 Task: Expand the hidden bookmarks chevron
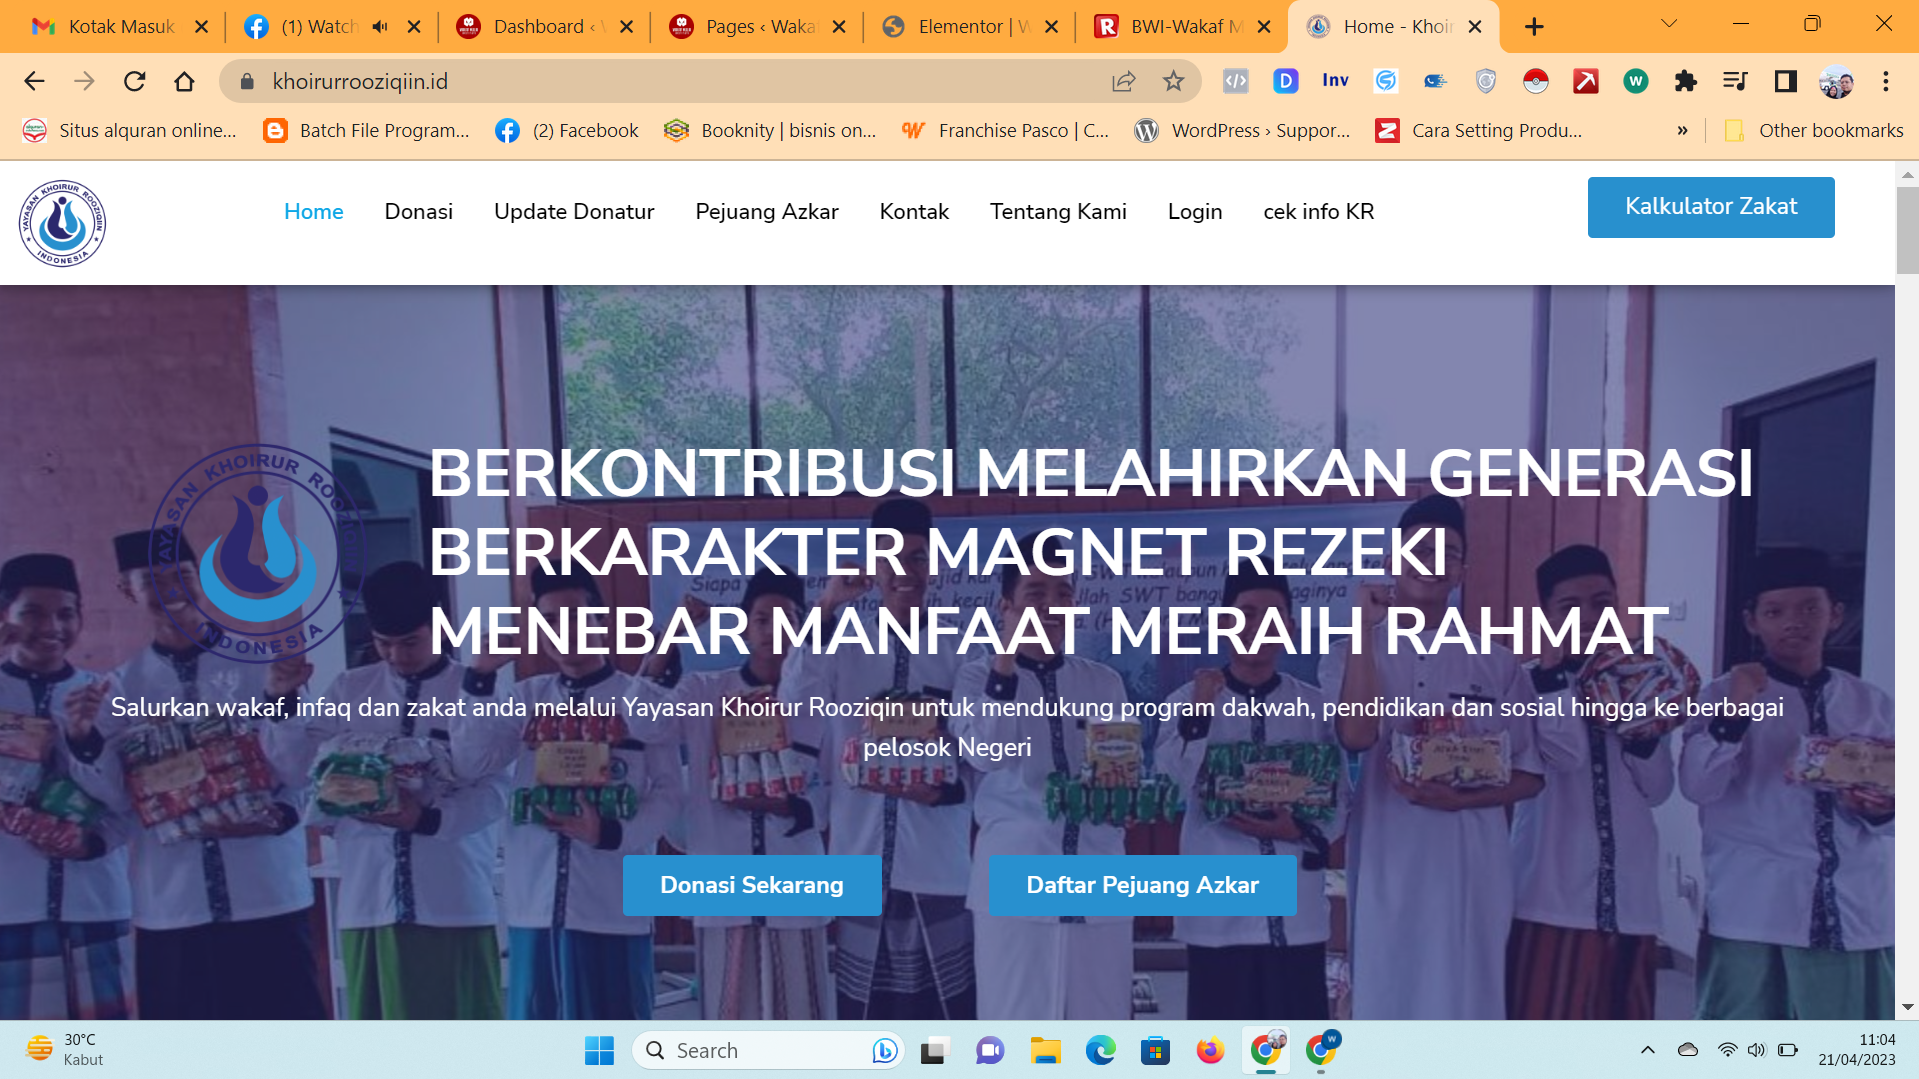(x=1682, y=130)
